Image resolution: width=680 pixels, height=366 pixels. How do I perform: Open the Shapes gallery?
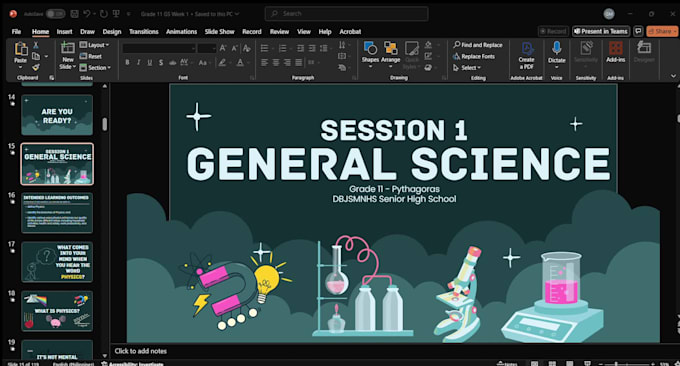click(370, 55)
